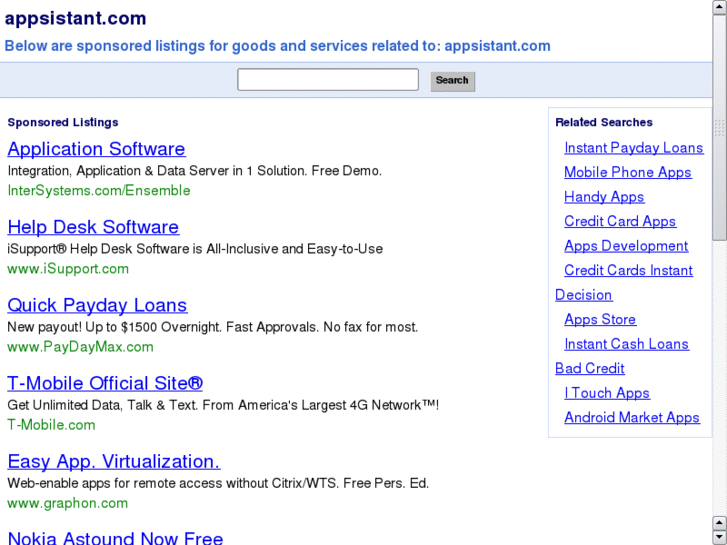This screenshot has width=727, height=545.
Task: Click the www.graphon.com URL text
Action: pos(68,503)
